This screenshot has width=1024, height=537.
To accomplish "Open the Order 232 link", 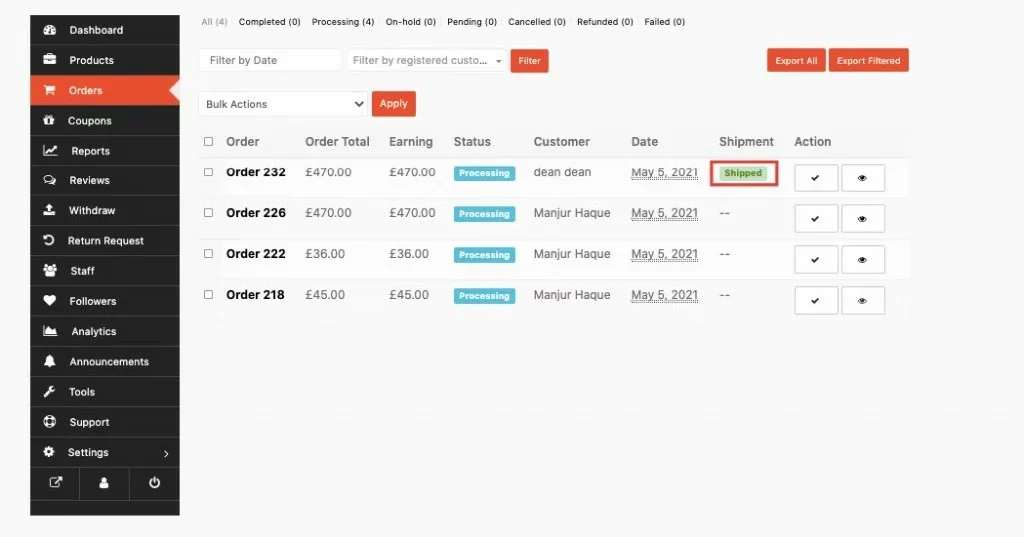I will click(x=255, y=172).
